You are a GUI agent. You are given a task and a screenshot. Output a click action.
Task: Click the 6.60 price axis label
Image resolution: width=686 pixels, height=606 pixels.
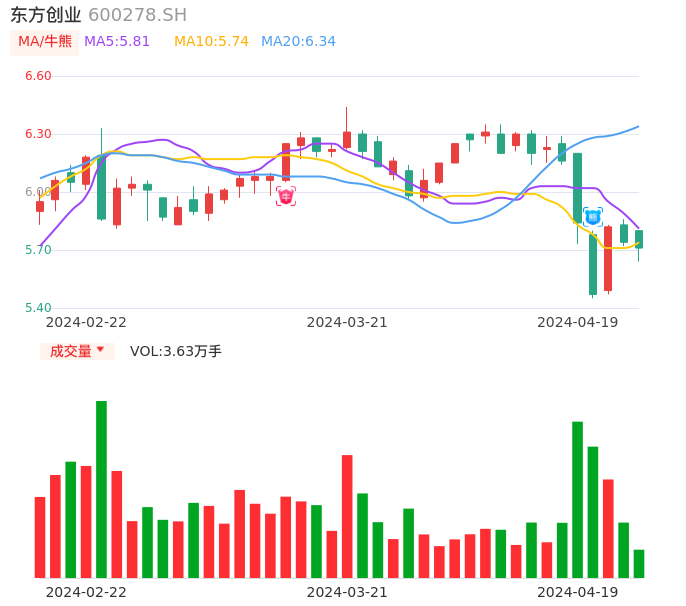point(38,76)
